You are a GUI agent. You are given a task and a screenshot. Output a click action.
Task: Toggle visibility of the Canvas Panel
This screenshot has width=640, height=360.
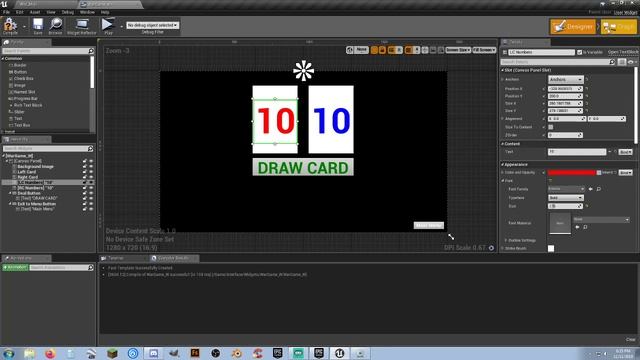point(91,161)
